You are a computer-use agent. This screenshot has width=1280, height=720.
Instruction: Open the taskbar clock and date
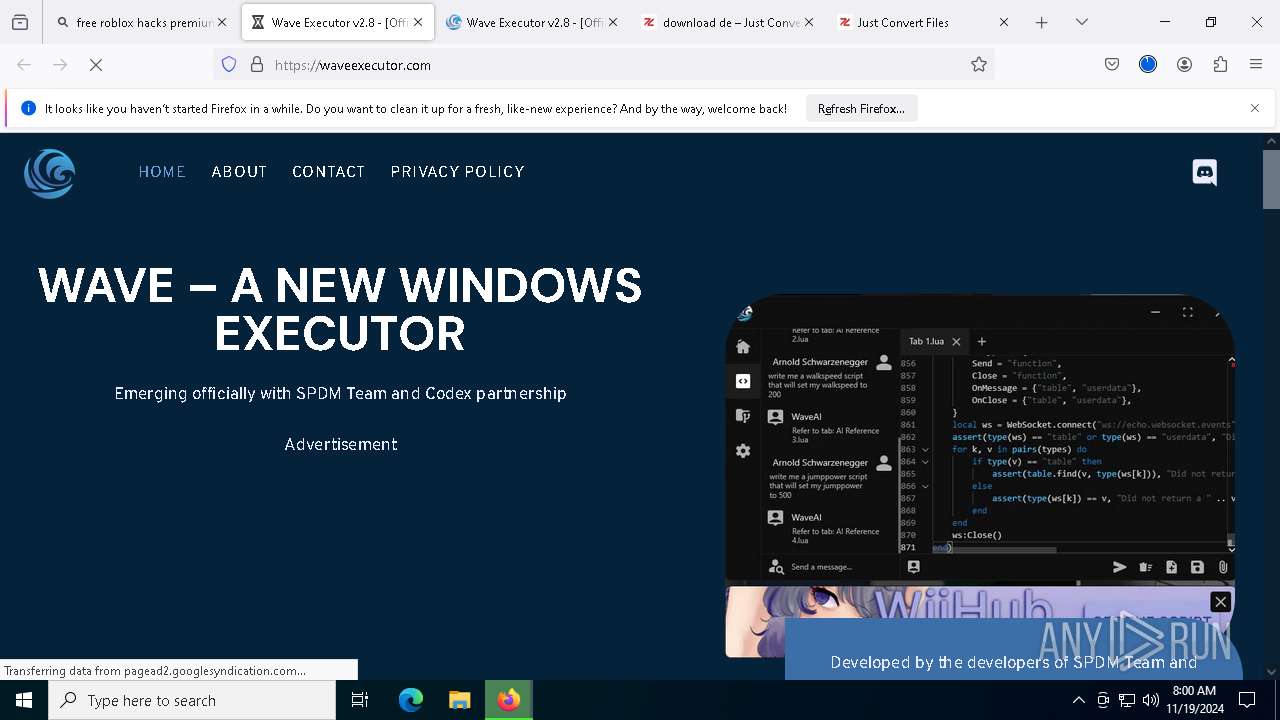(1194, 700)
